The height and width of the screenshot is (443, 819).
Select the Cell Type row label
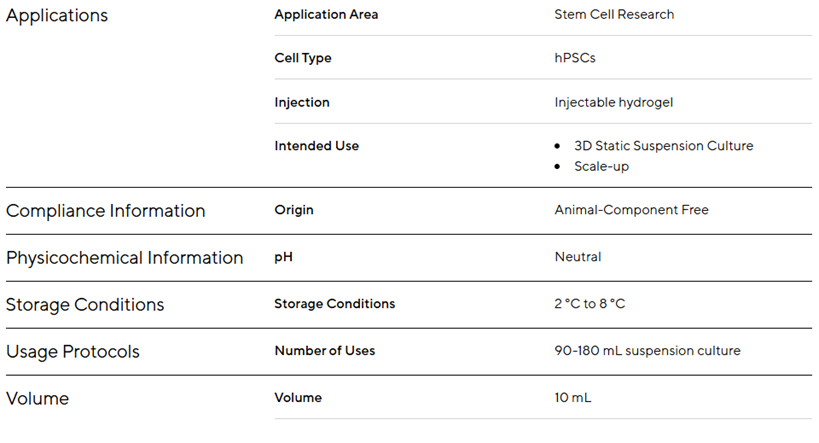[302, 58]
